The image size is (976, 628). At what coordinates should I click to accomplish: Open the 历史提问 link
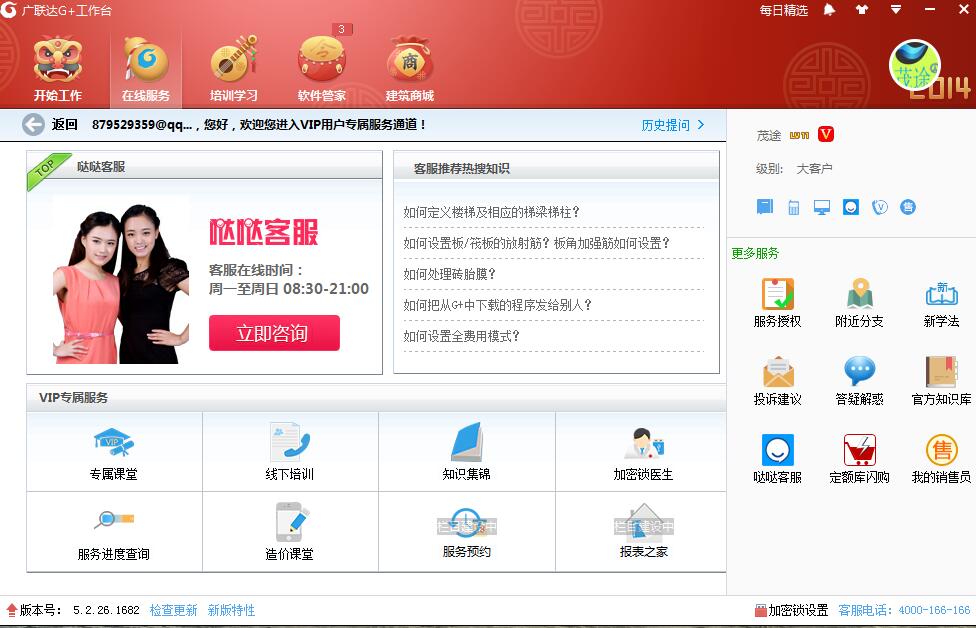(673, 125)
